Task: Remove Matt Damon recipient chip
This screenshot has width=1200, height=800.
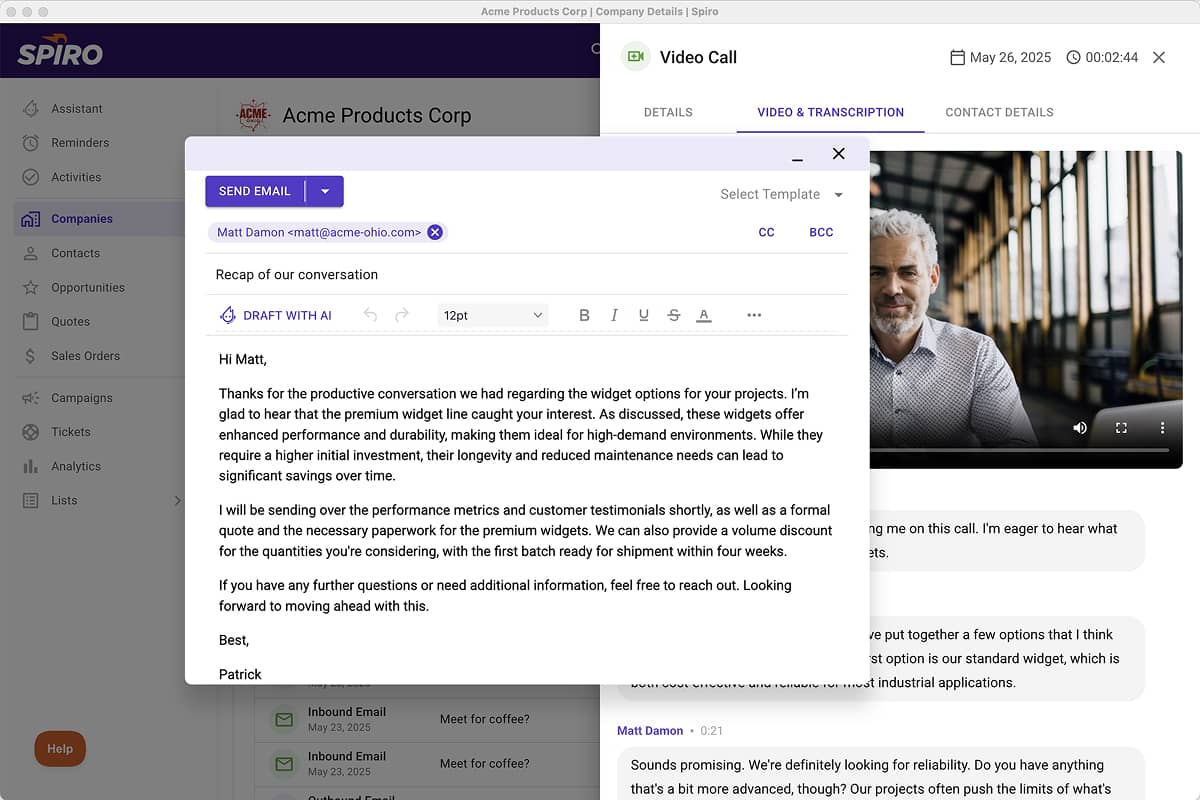Action: [x=435, y=232]
